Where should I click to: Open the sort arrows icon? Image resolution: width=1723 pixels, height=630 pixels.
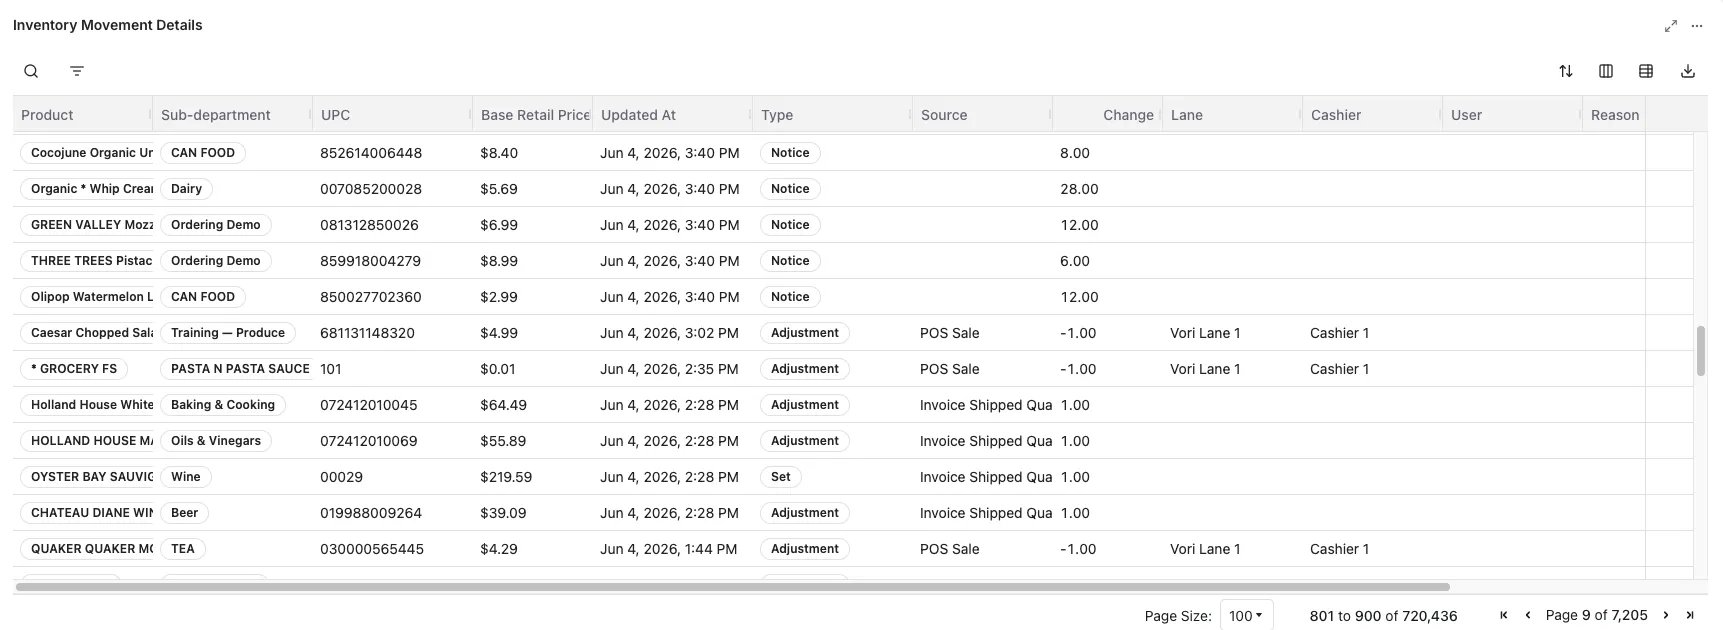pyautogui.click(x=1566, y=71)
